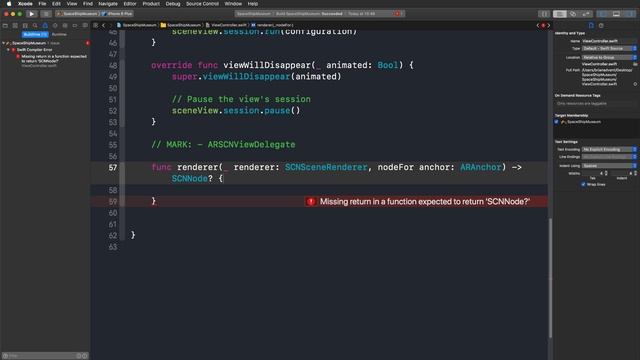Open the Debug navigator icon
This screenshot has height=360, width=640.
pos(65,25)
